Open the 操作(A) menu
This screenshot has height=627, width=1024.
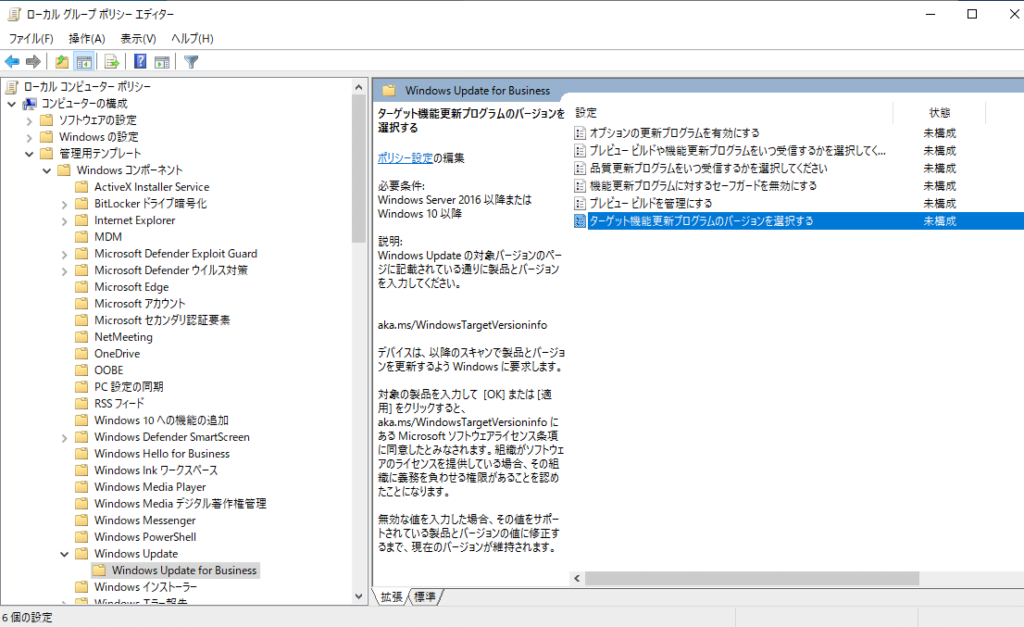pyautogui.click(x=87, y=38)
